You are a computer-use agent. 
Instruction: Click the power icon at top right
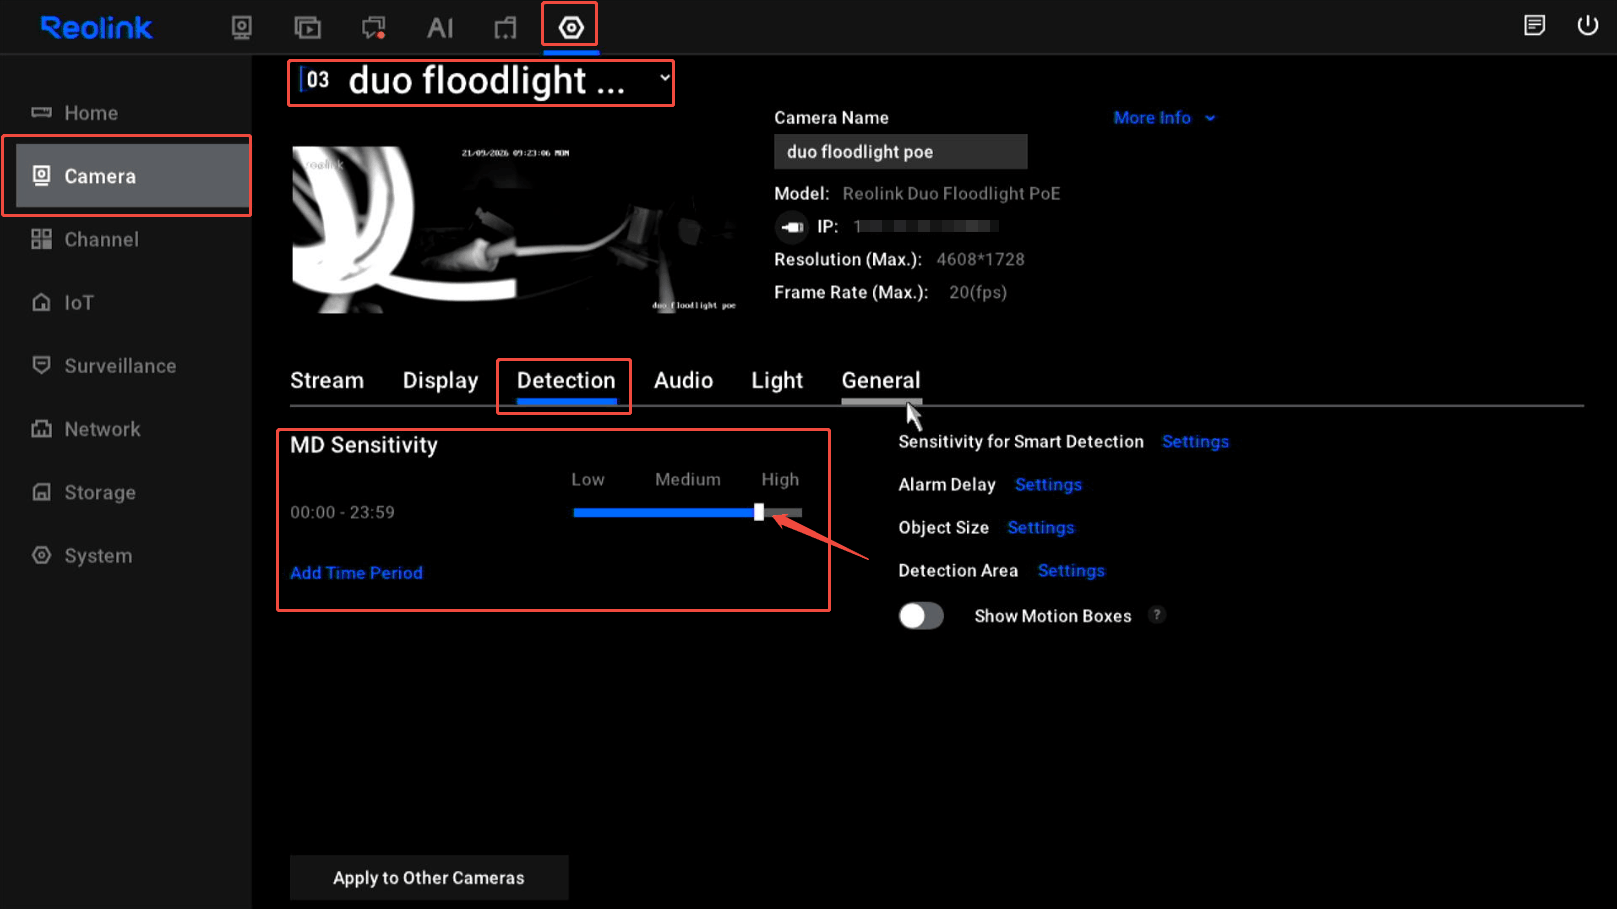pyautogui.click(x=1588, y=25)
